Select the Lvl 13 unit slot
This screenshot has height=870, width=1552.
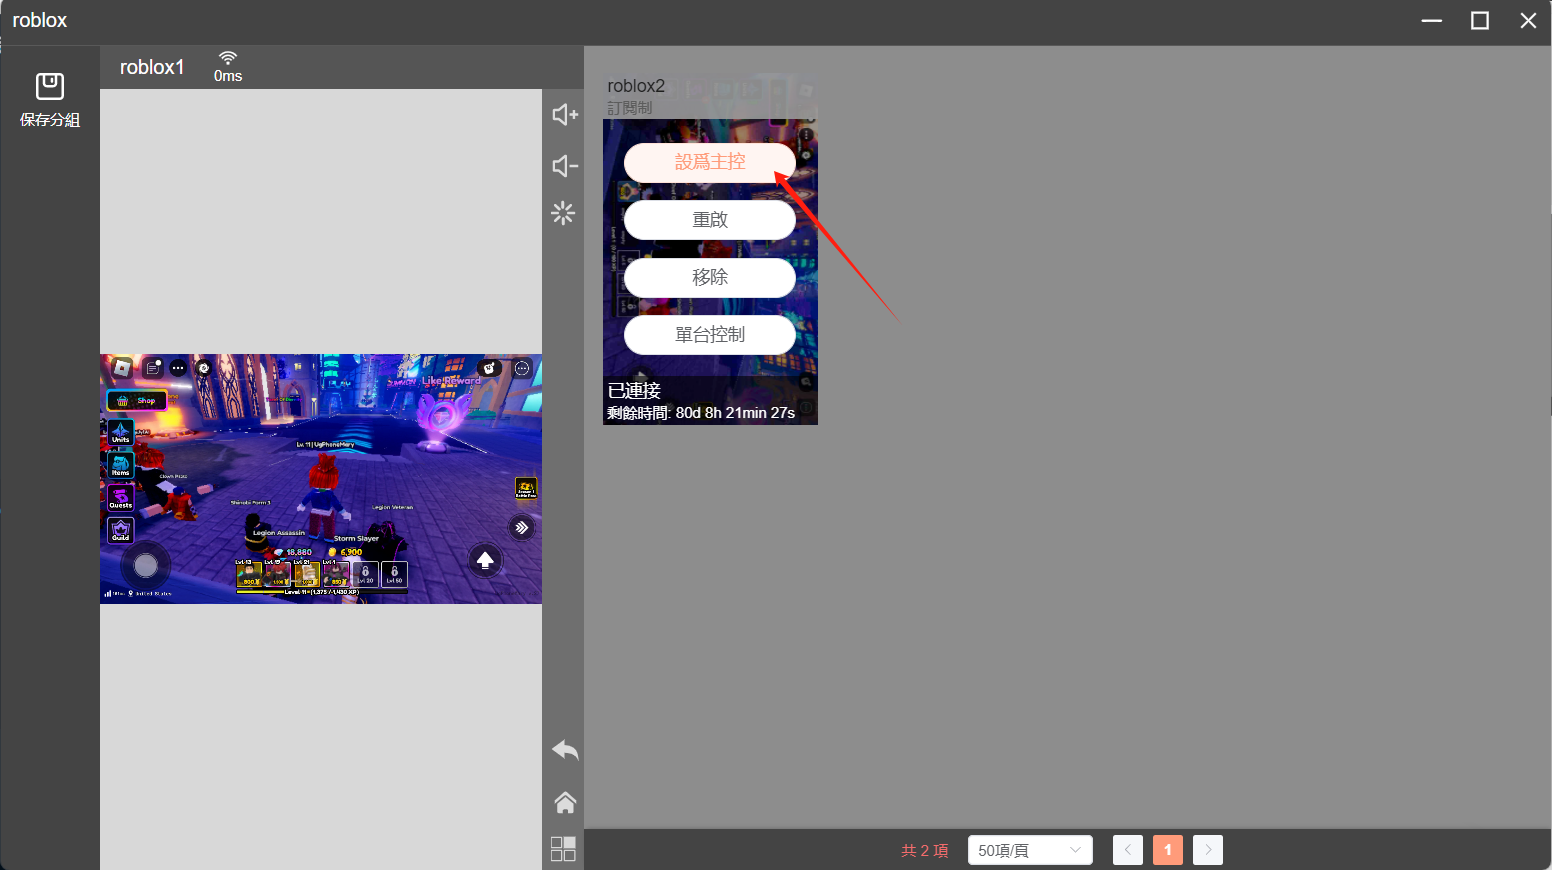point(249,574)
